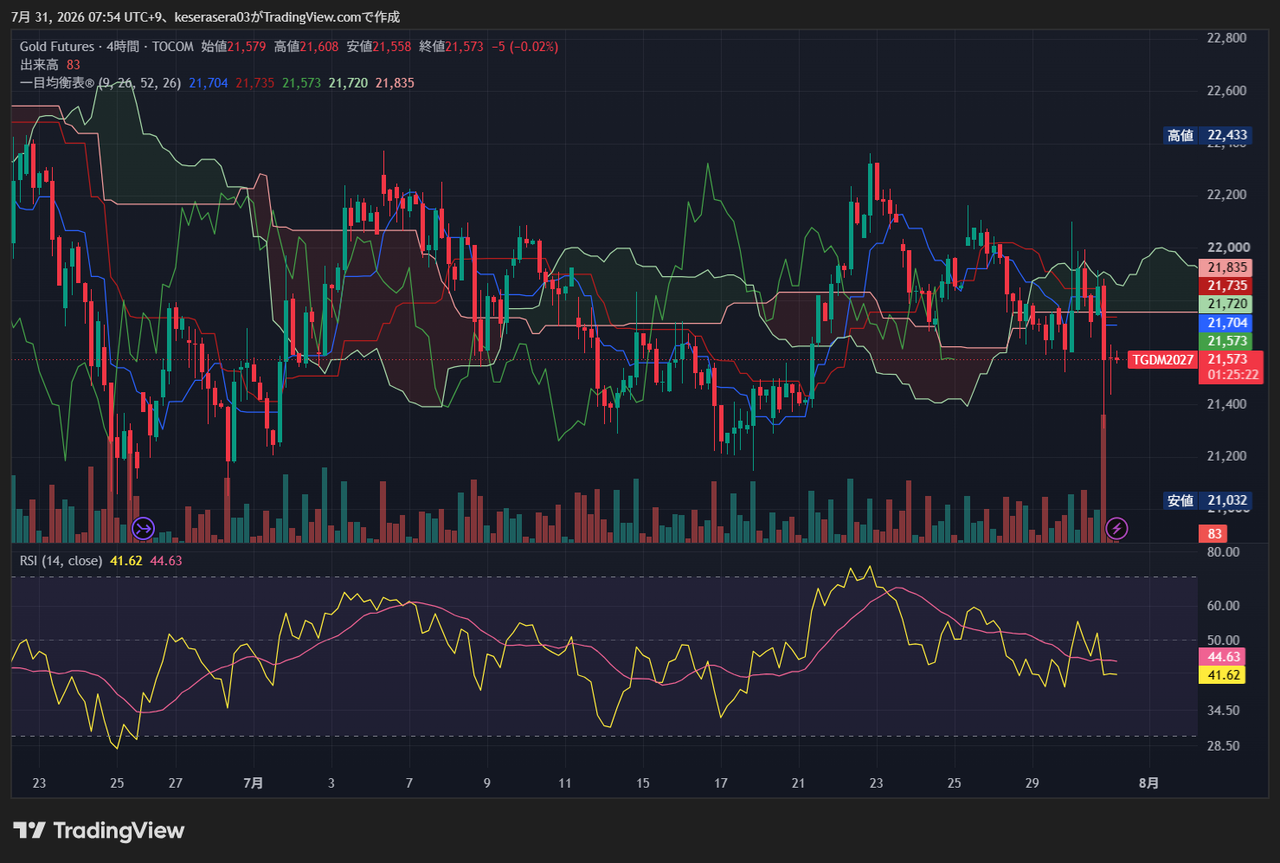This screenshot has width=1280, height=863.
Task: Click the 60.00 RSI scale value
Action: coord(1224,606)
